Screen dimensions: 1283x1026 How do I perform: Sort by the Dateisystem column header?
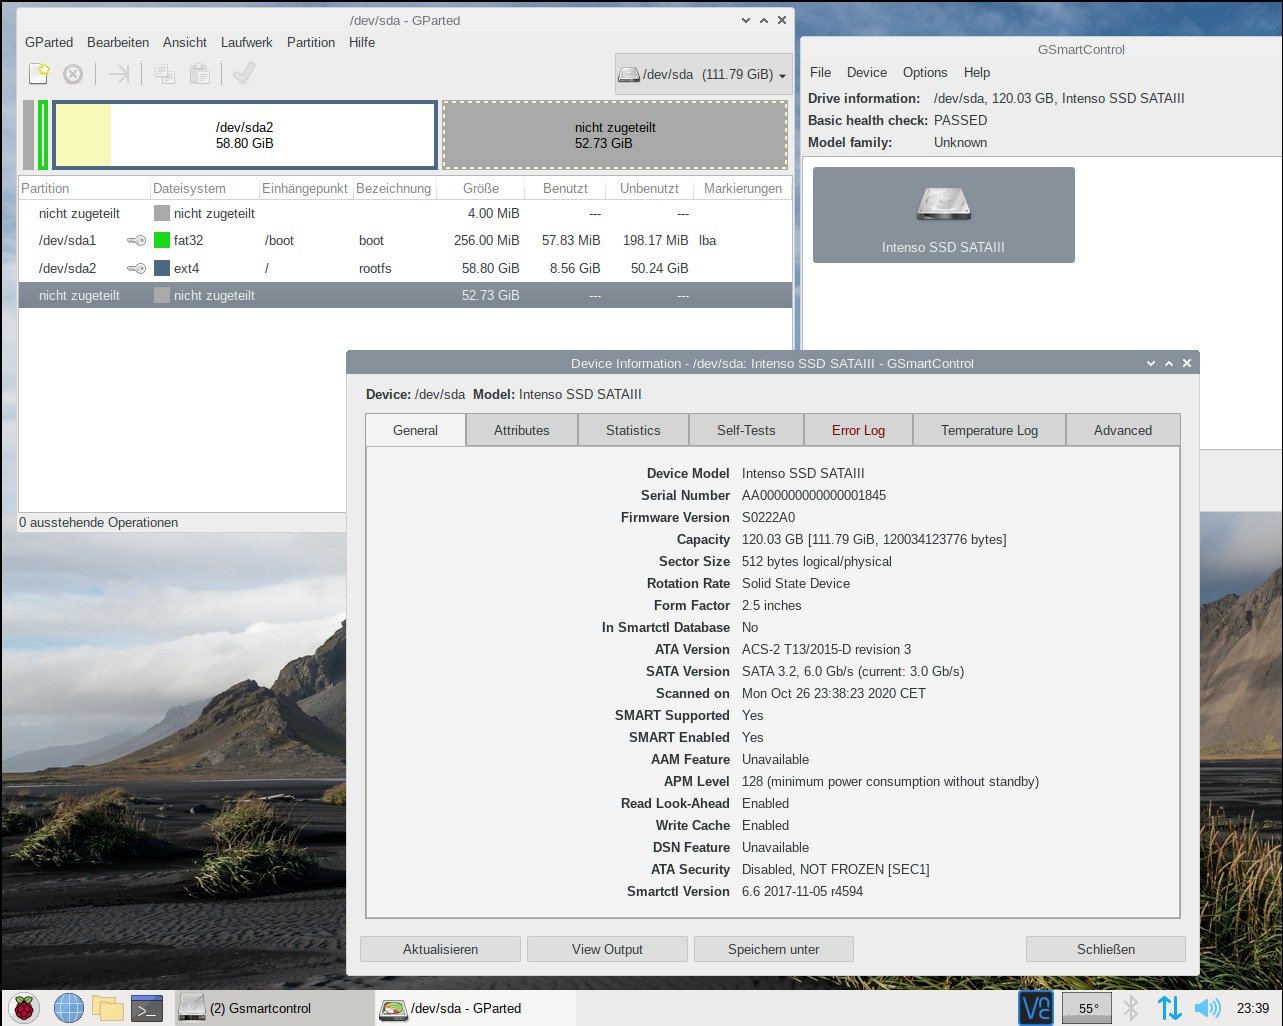point(204,188)
